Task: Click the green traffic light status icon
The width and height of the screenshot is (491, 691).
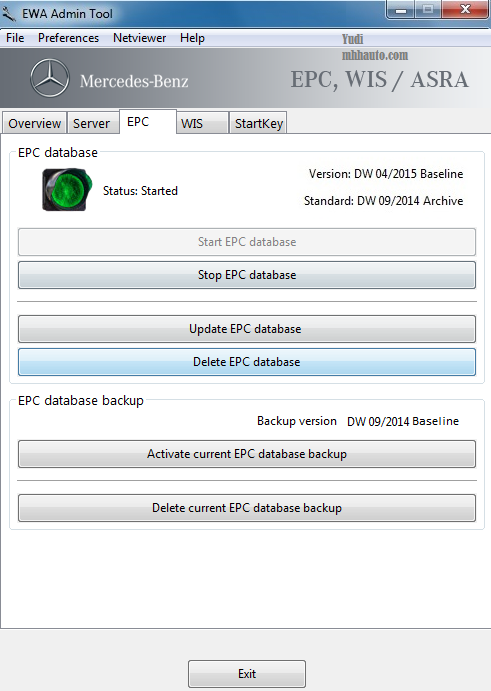Action: coord(67,189)
